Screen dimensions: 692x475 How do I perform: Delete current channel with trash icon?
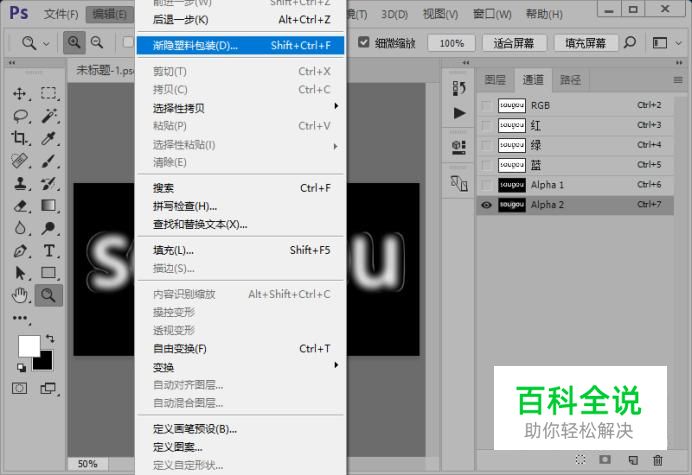tap(658, 460)
